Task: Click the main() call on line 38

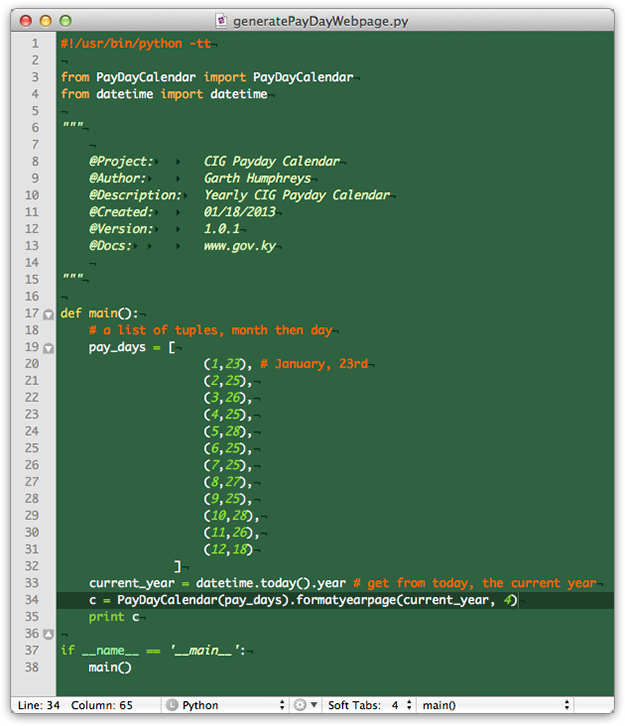Action: tap(110, 667)
